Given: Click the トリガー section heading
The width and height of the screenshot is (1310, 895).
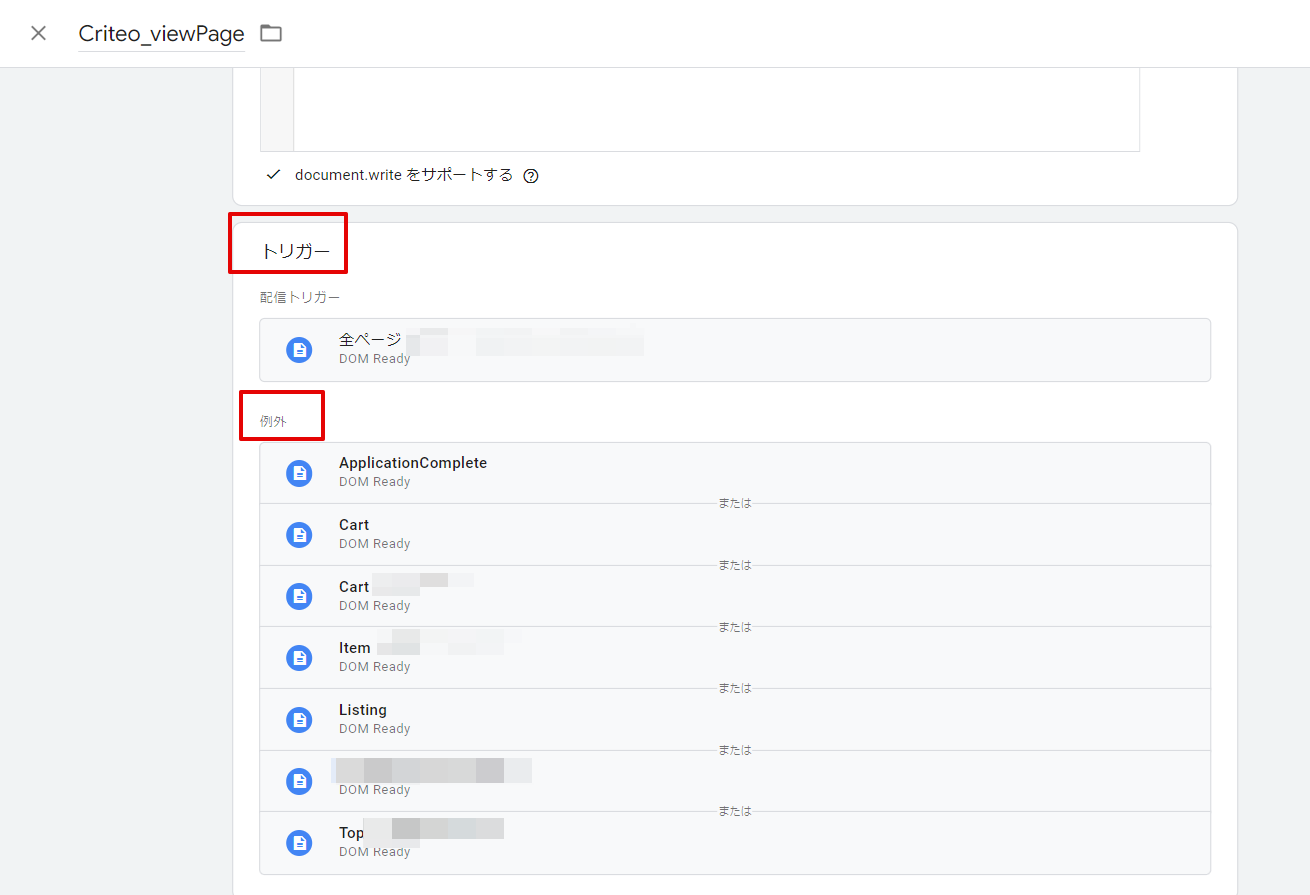Looking at the screenshot, I should tap(295, 252).
